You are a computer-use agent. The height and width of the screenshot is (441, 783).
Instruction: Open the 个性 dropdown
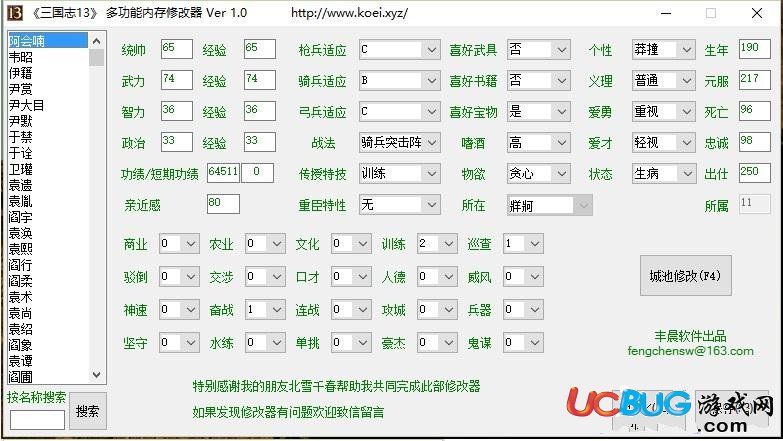[x=664, y=49]
